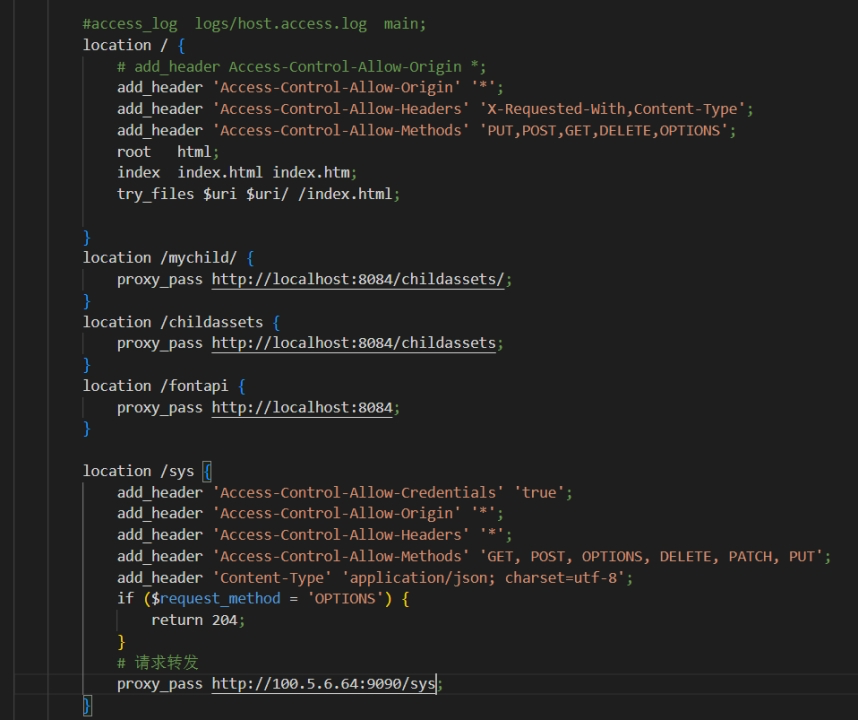Click the 'Content-Type' header name in /sys block
858x720 pixels.
point(272,578)
